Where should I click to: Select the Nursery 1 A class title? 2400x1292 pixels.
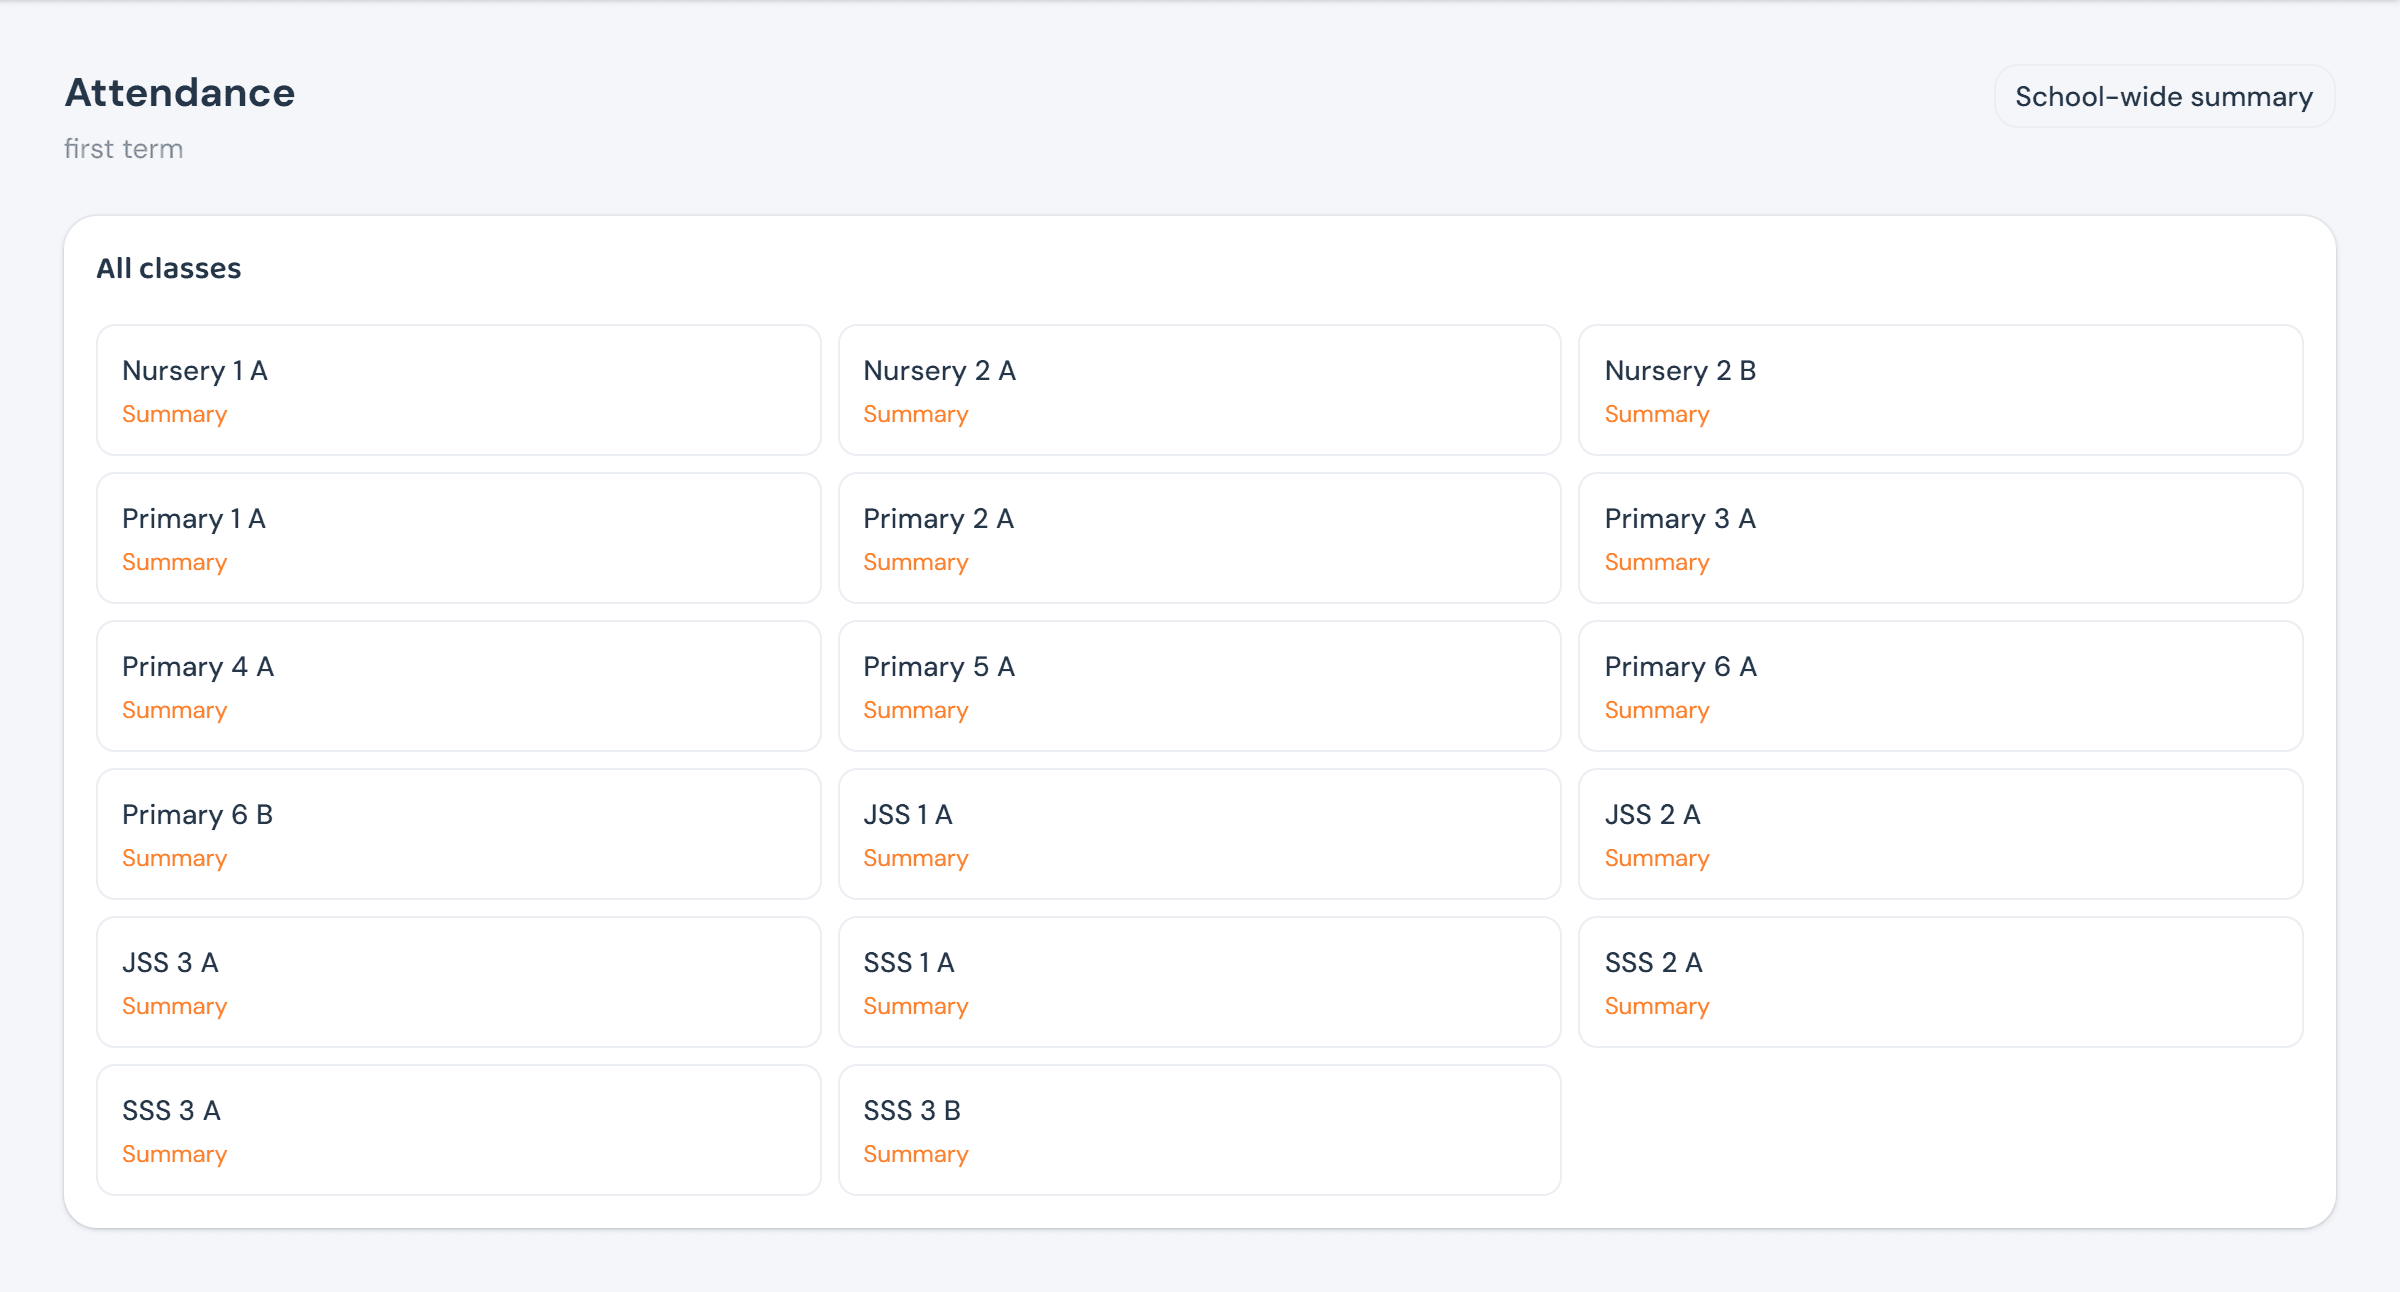(x=195, y=371)
